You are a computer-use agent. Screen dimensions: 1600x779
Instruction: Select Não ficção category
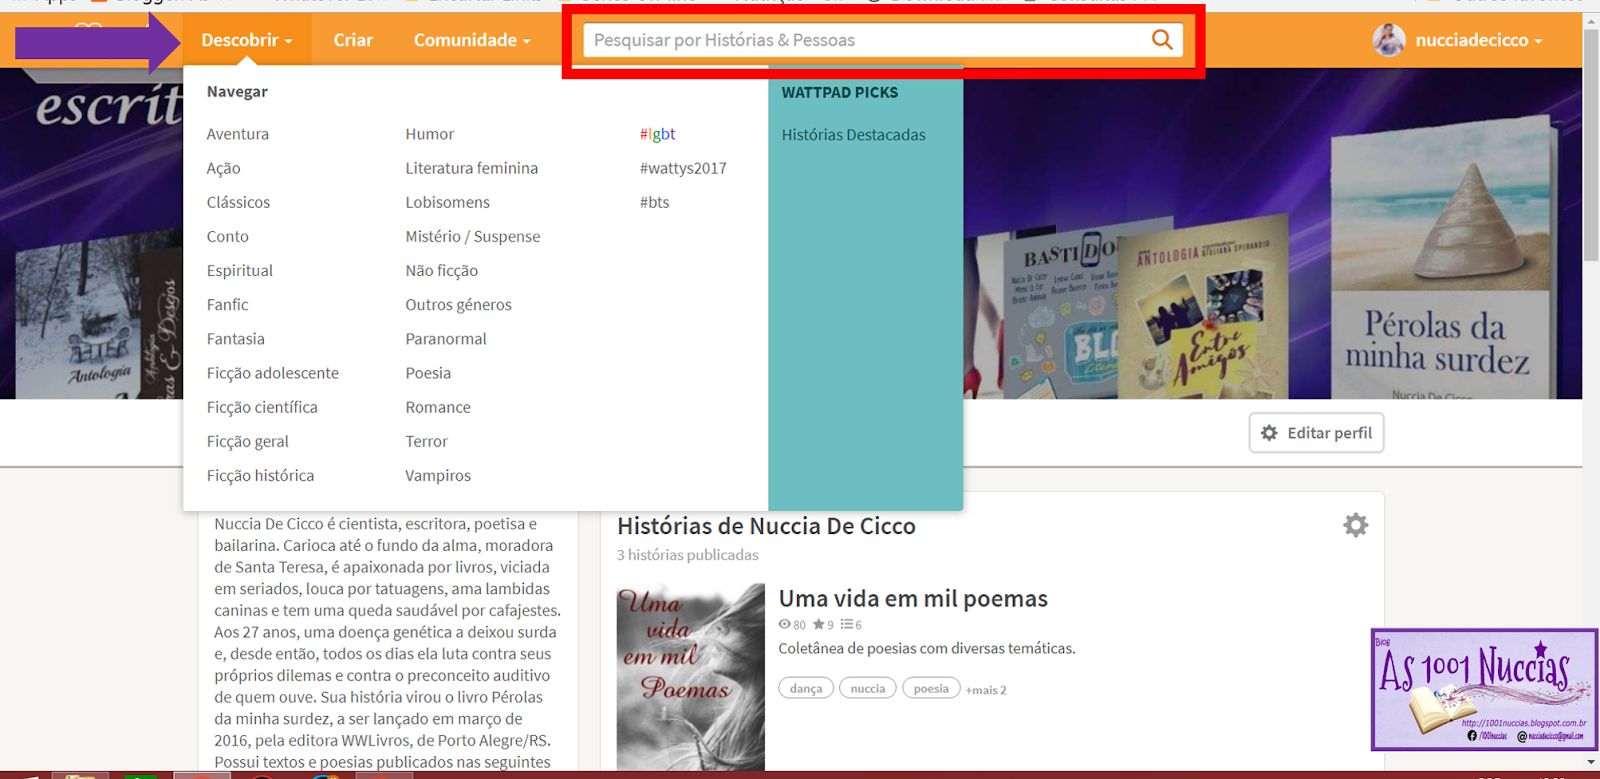pos(441,270)
